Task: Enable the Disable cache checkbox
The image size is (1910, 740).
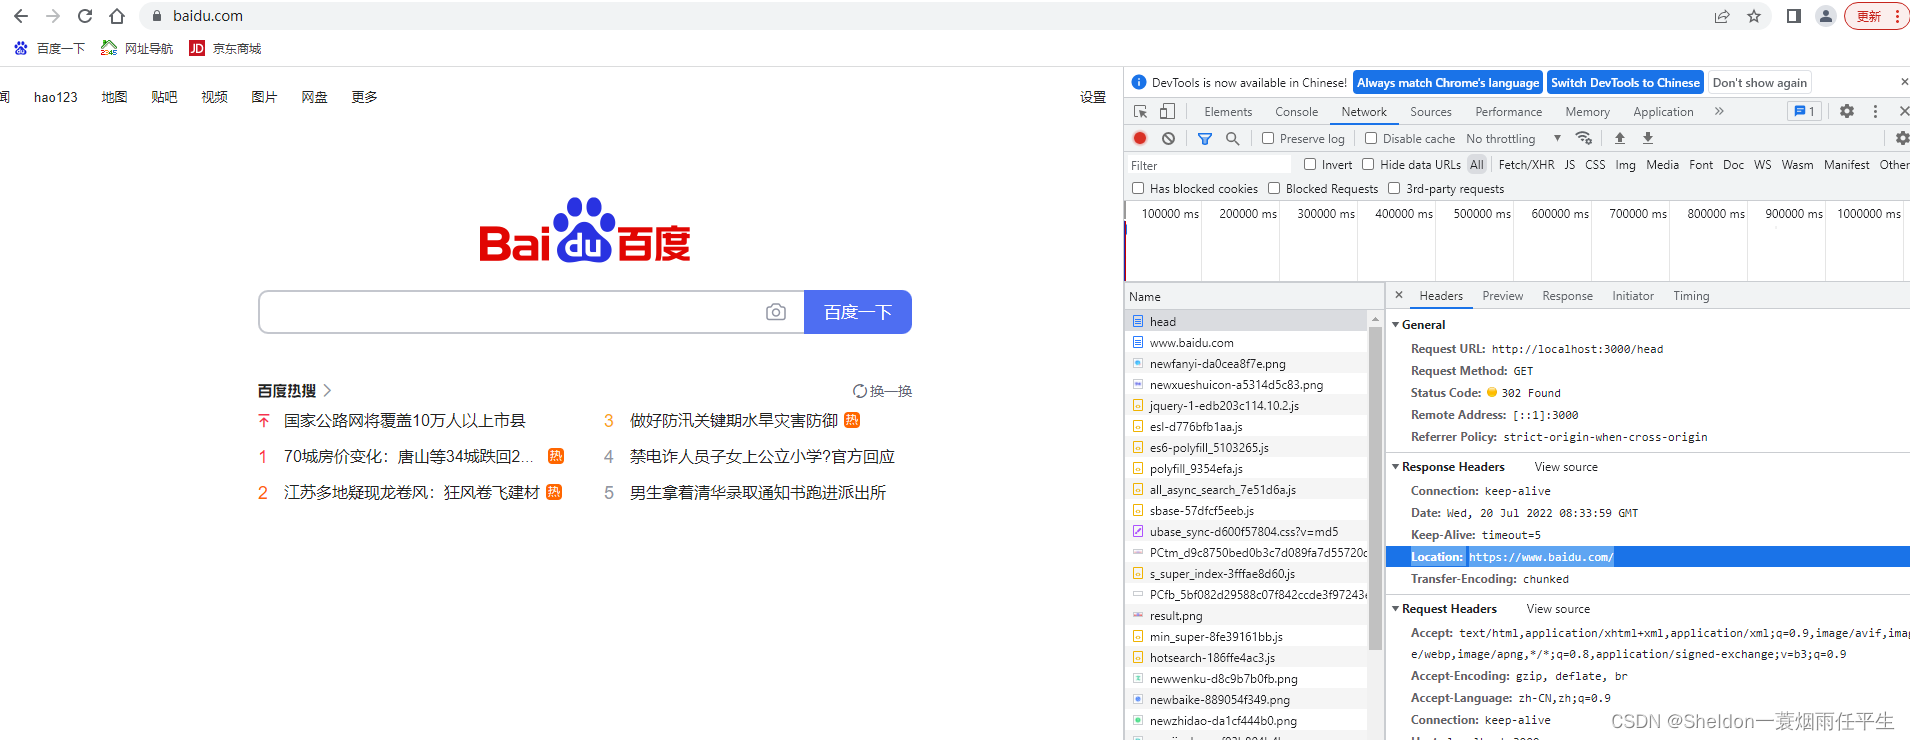Action: tap(1371, 138)
